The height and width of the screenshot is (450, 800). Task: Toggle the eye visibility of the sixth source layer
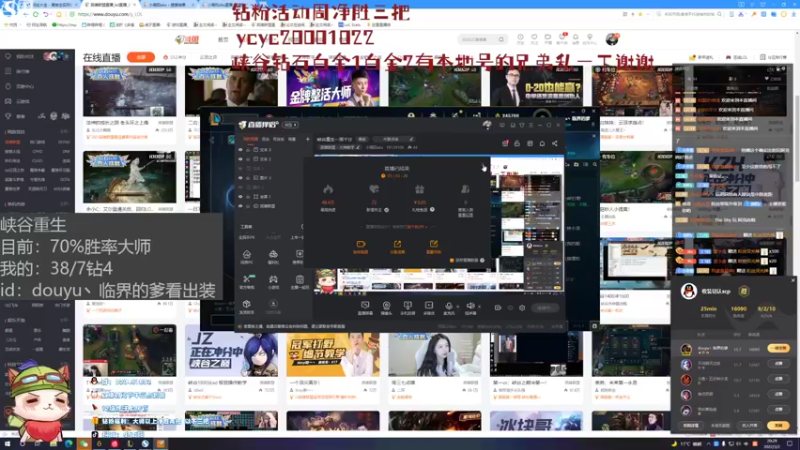[241, 196]
